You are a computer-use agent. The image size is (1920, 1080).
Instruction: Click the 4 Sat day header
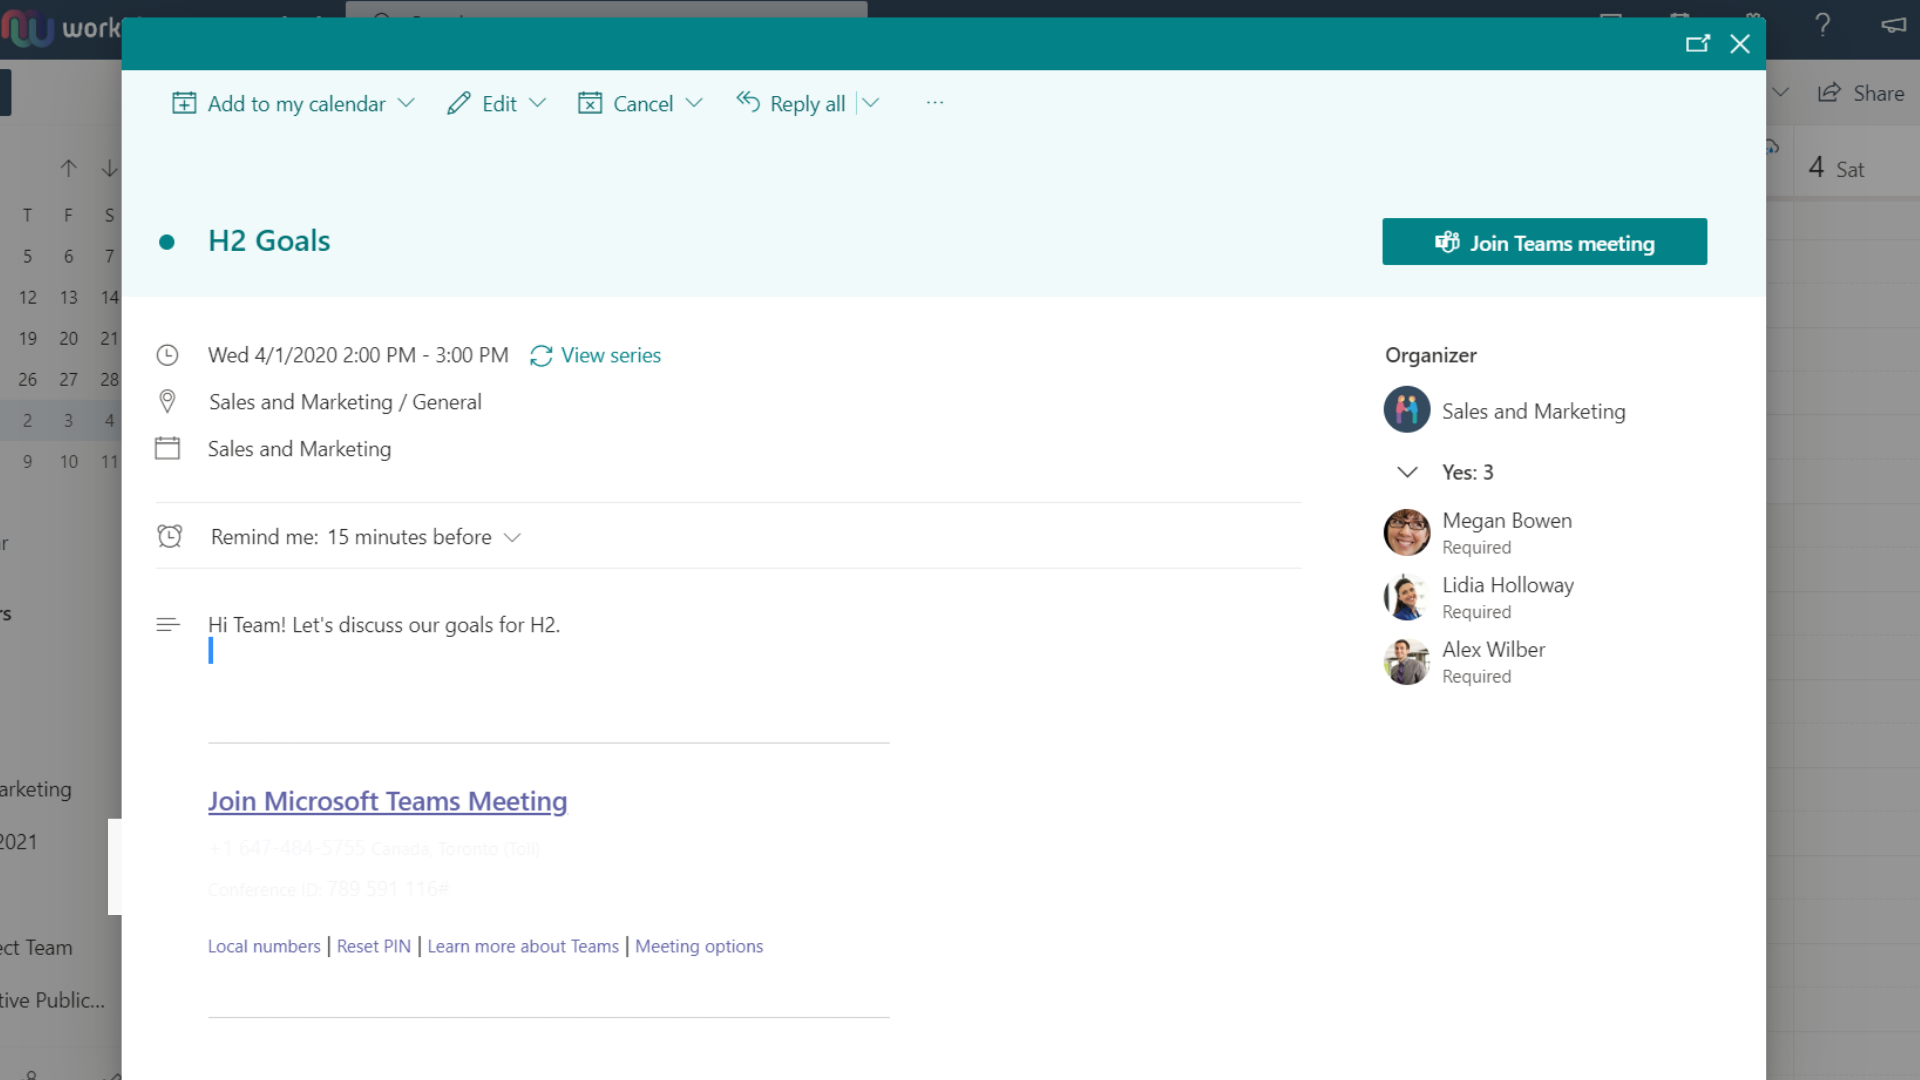[1836, 168]
